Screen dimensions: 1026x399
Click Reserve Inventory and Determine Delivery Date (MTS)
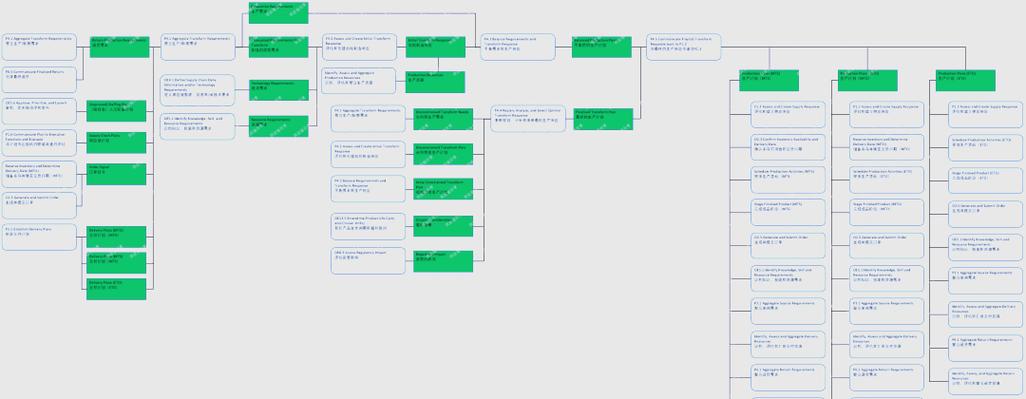39,174
